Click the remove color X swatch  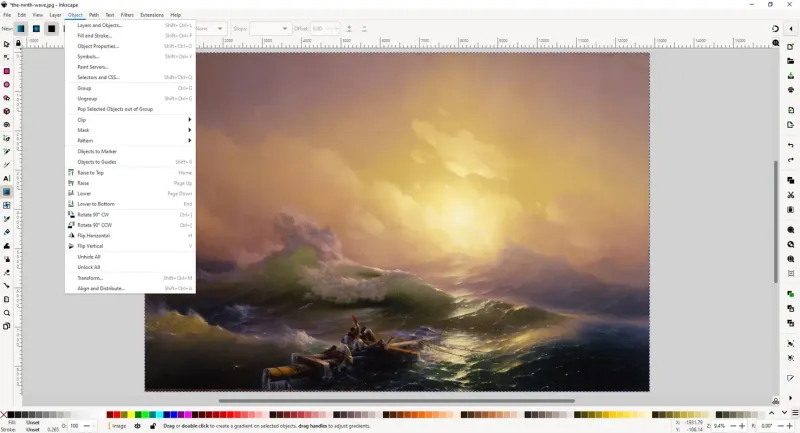click(x=4, y=415)
